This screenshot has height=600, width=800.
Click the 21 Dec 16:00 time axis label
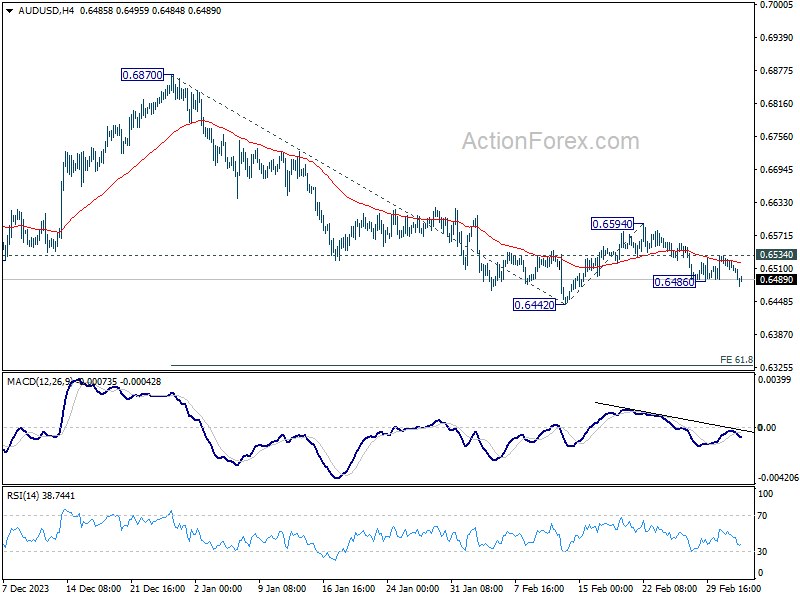(157, 589)
